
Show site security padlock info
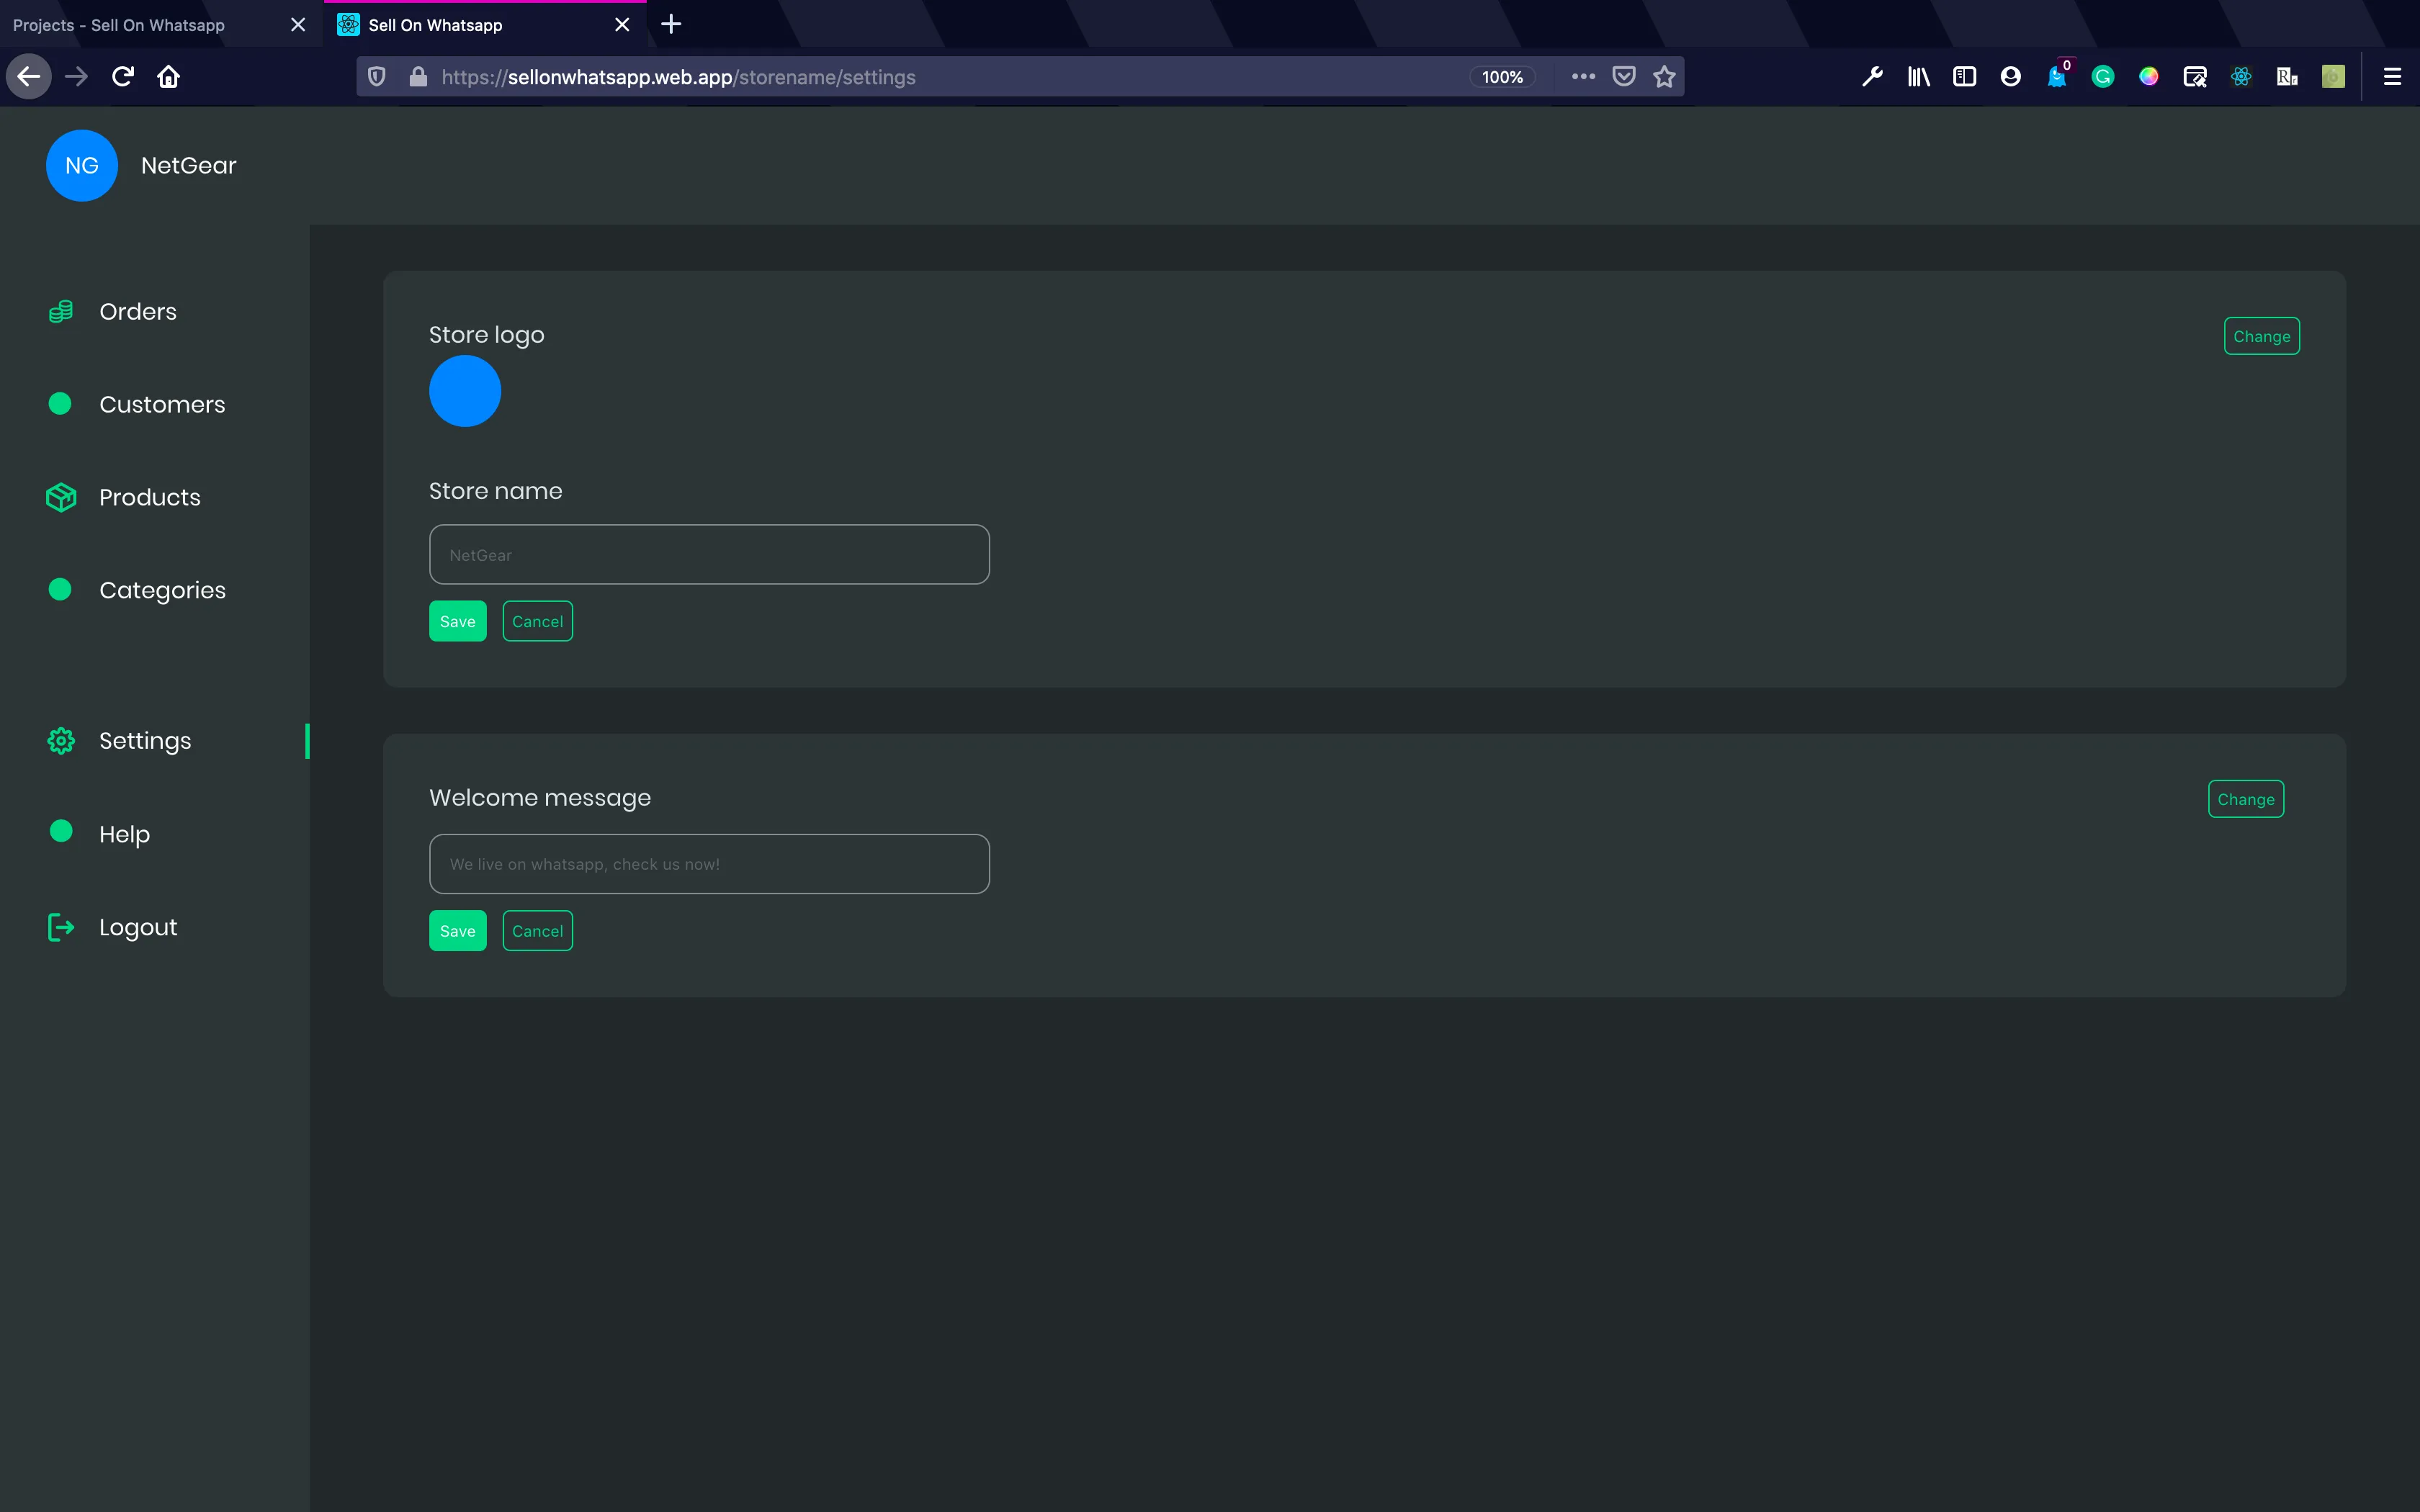(418, 77)
